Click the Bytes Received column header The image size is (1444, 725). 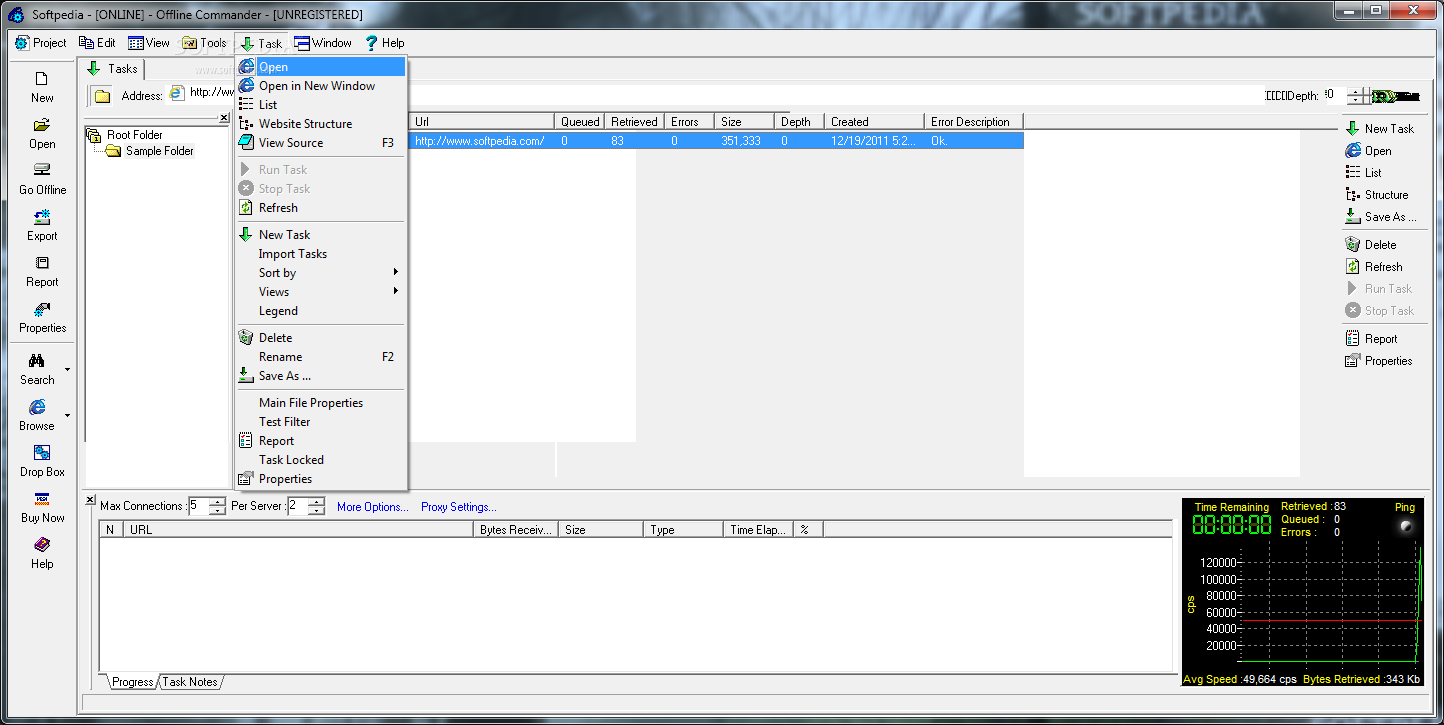point(516,530)
